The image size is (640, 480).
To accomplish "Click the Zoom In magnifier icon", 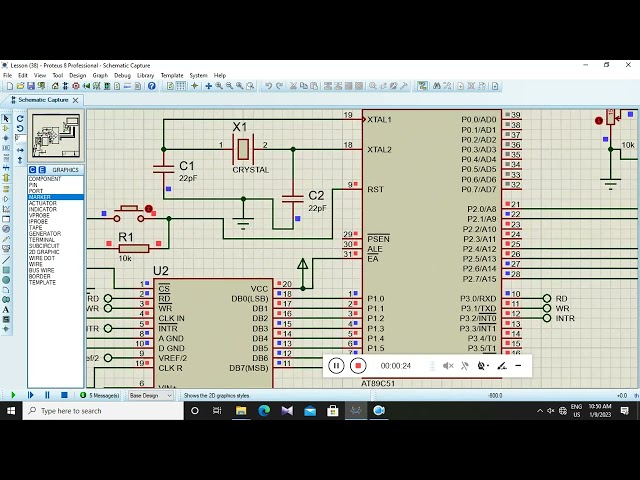I will tap(219, 86).
